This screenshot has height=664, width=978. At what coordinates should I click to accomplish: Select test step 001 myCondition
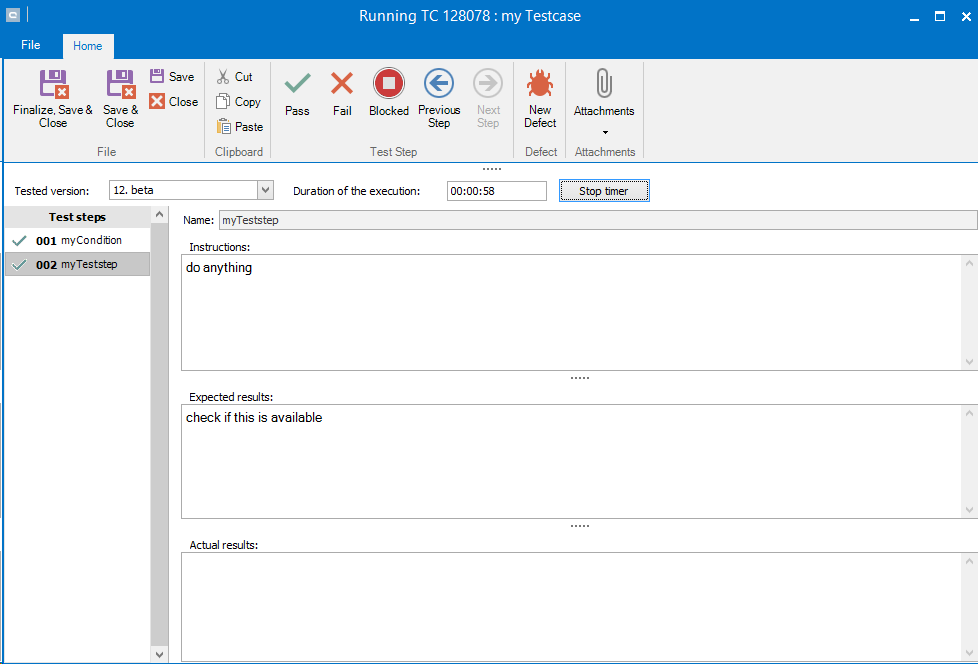78,241
